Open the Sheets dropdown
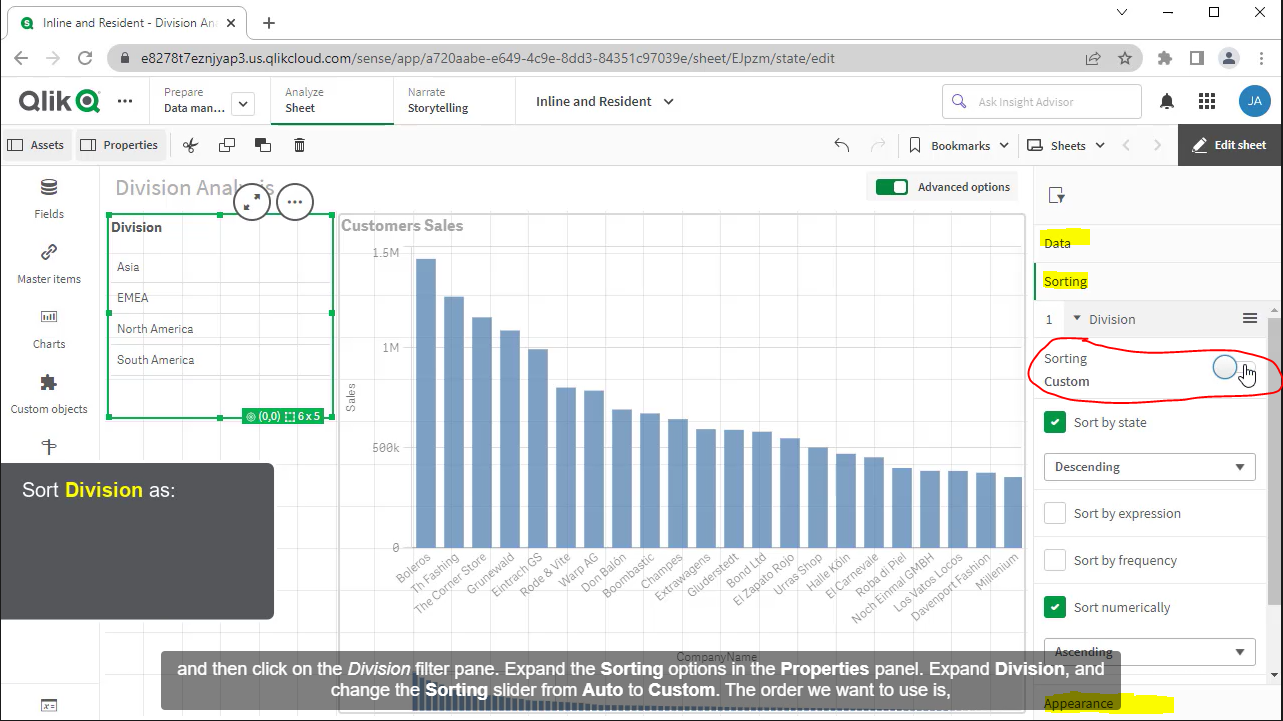 pyautogui.click(x=1066, y=145)
